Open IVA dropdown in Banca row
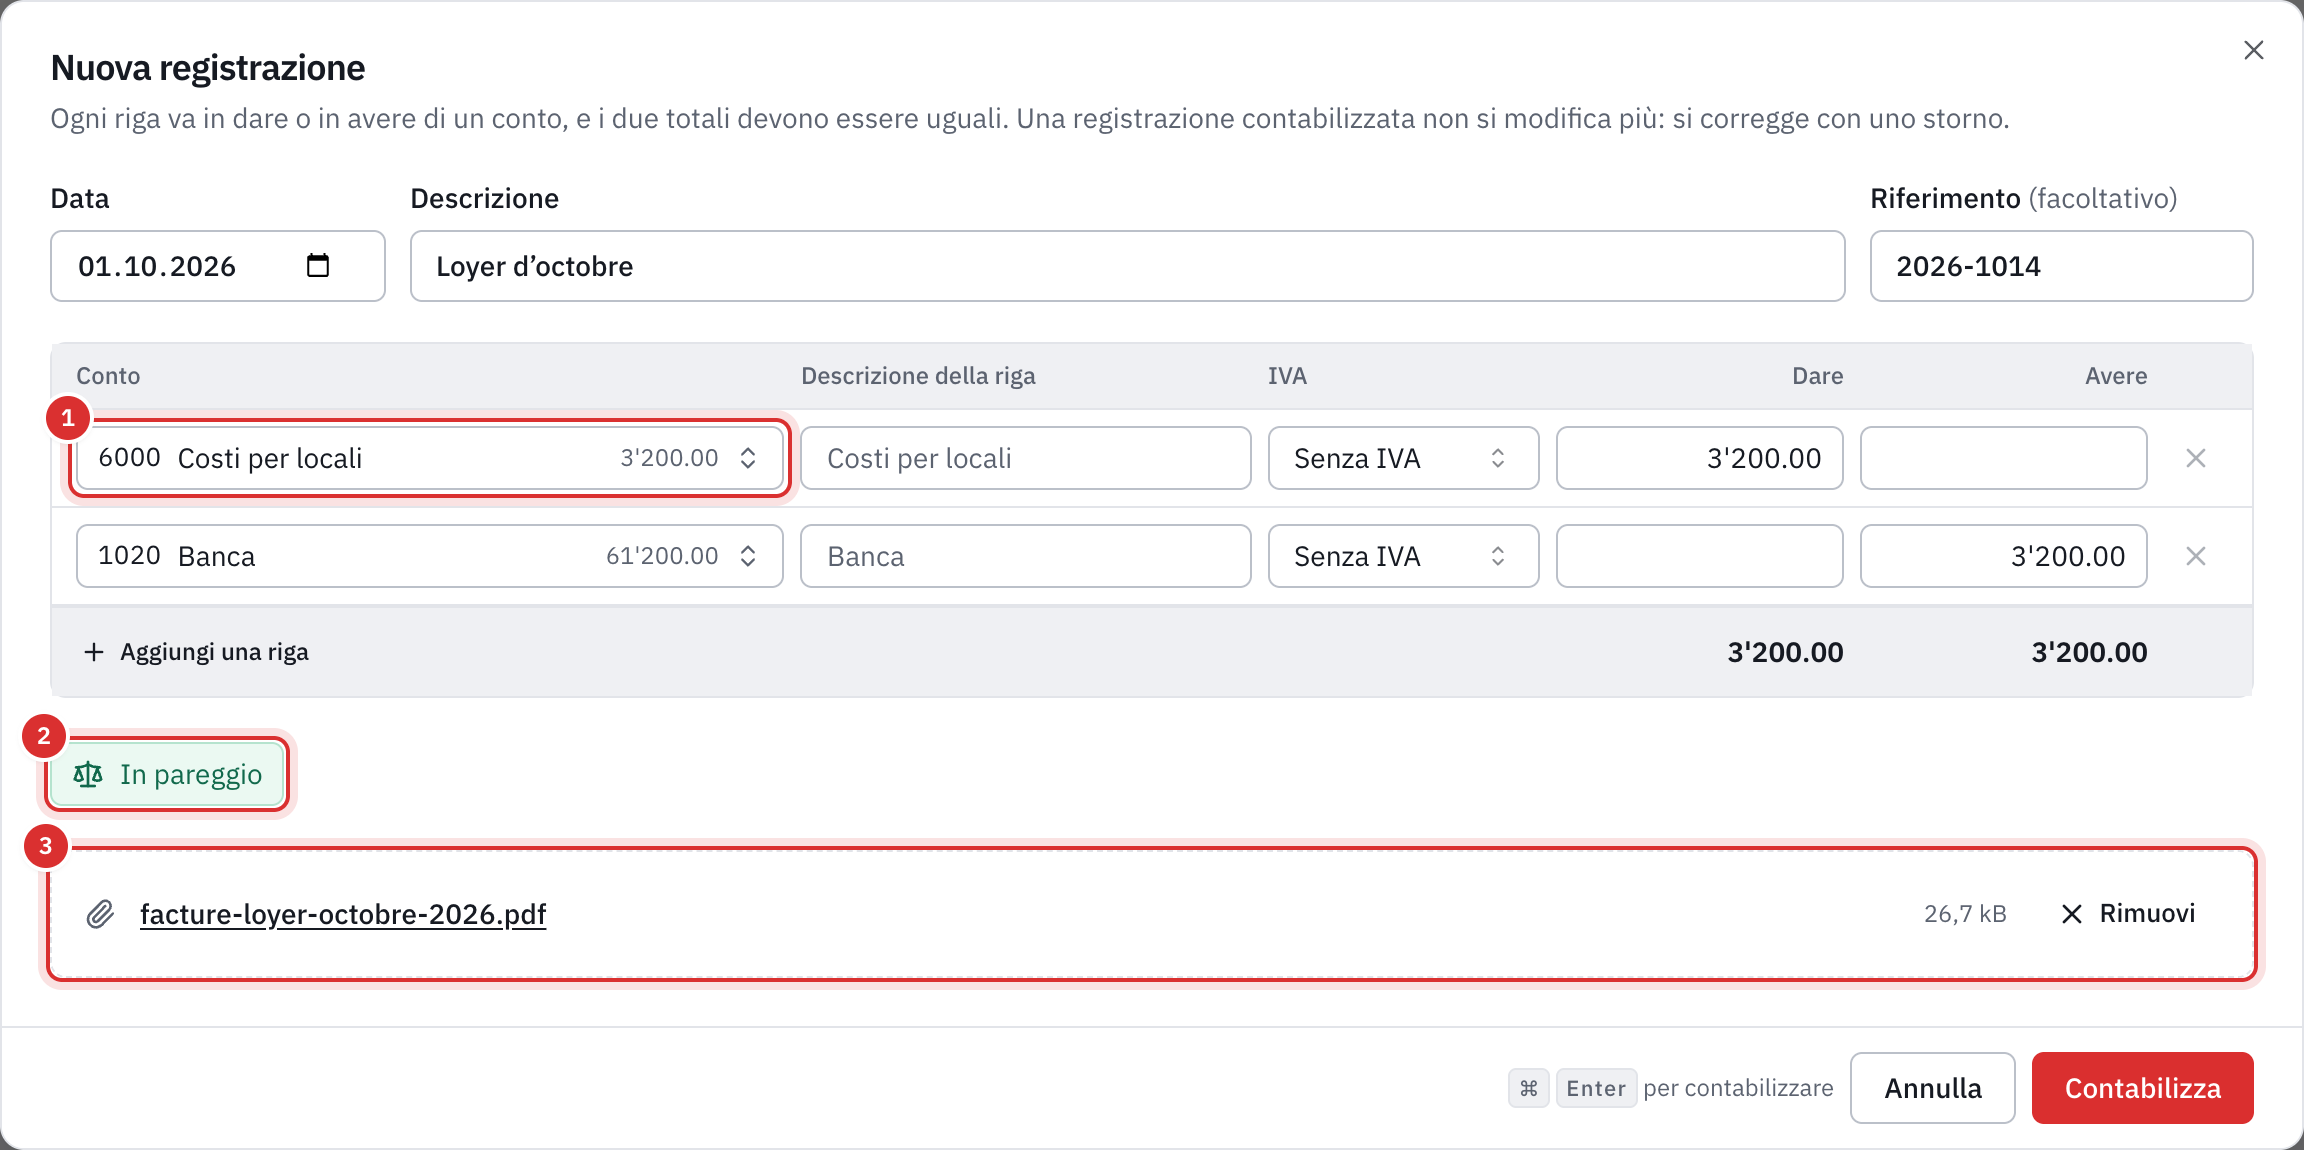Screen dimensions: 2304x1150 point(1404,556)
